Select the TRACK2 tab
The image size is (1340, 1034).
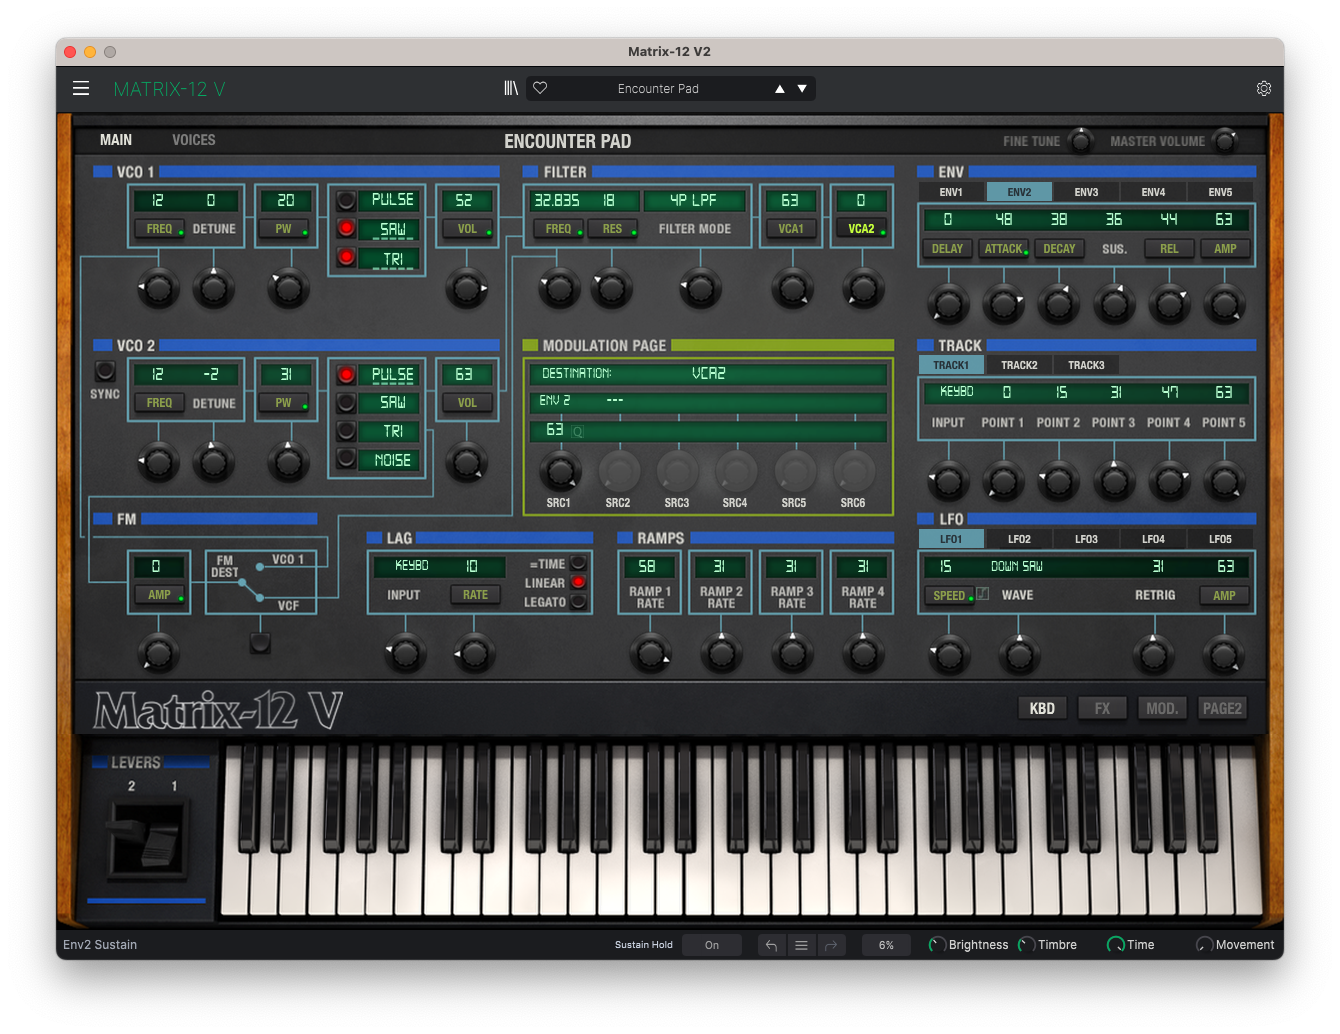[1019, 365]
